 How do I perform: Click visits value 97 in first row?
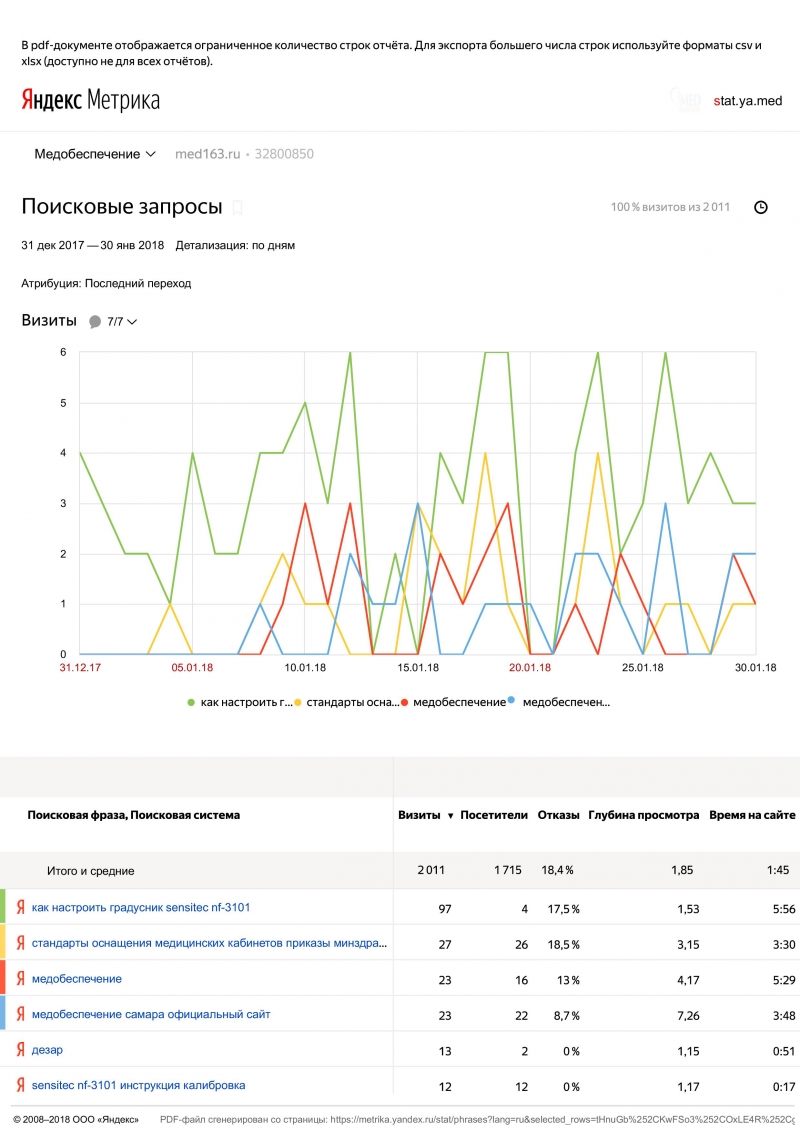(x=445, y=909)
